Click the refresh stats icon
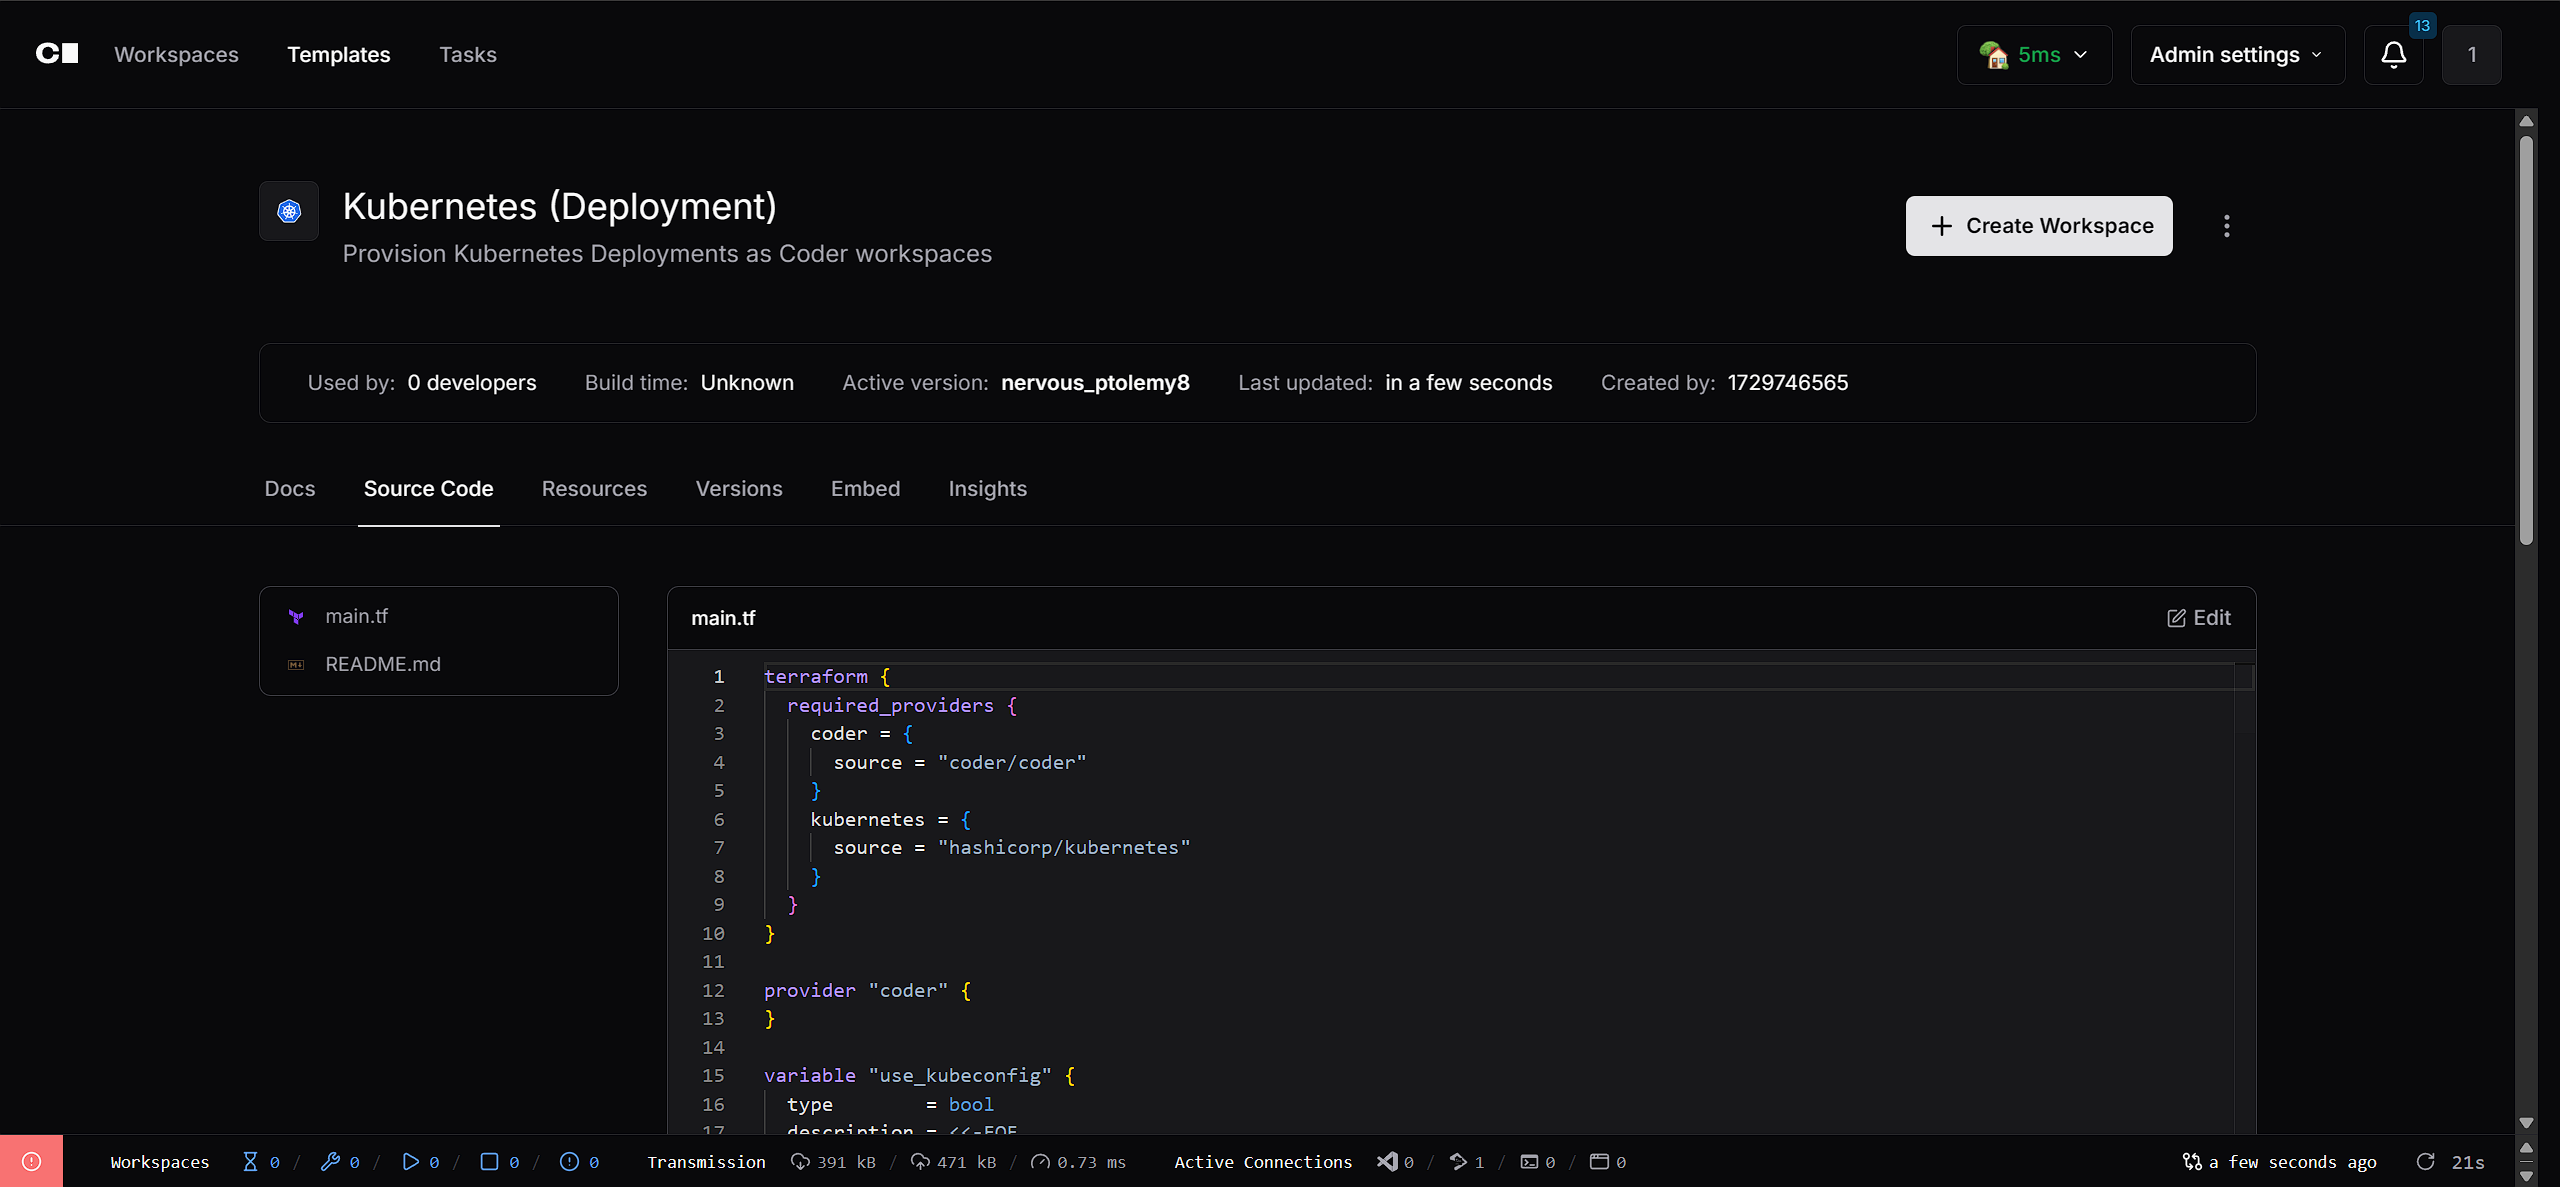This screenshot has width=2560, height=1187. [2425, 1161]
